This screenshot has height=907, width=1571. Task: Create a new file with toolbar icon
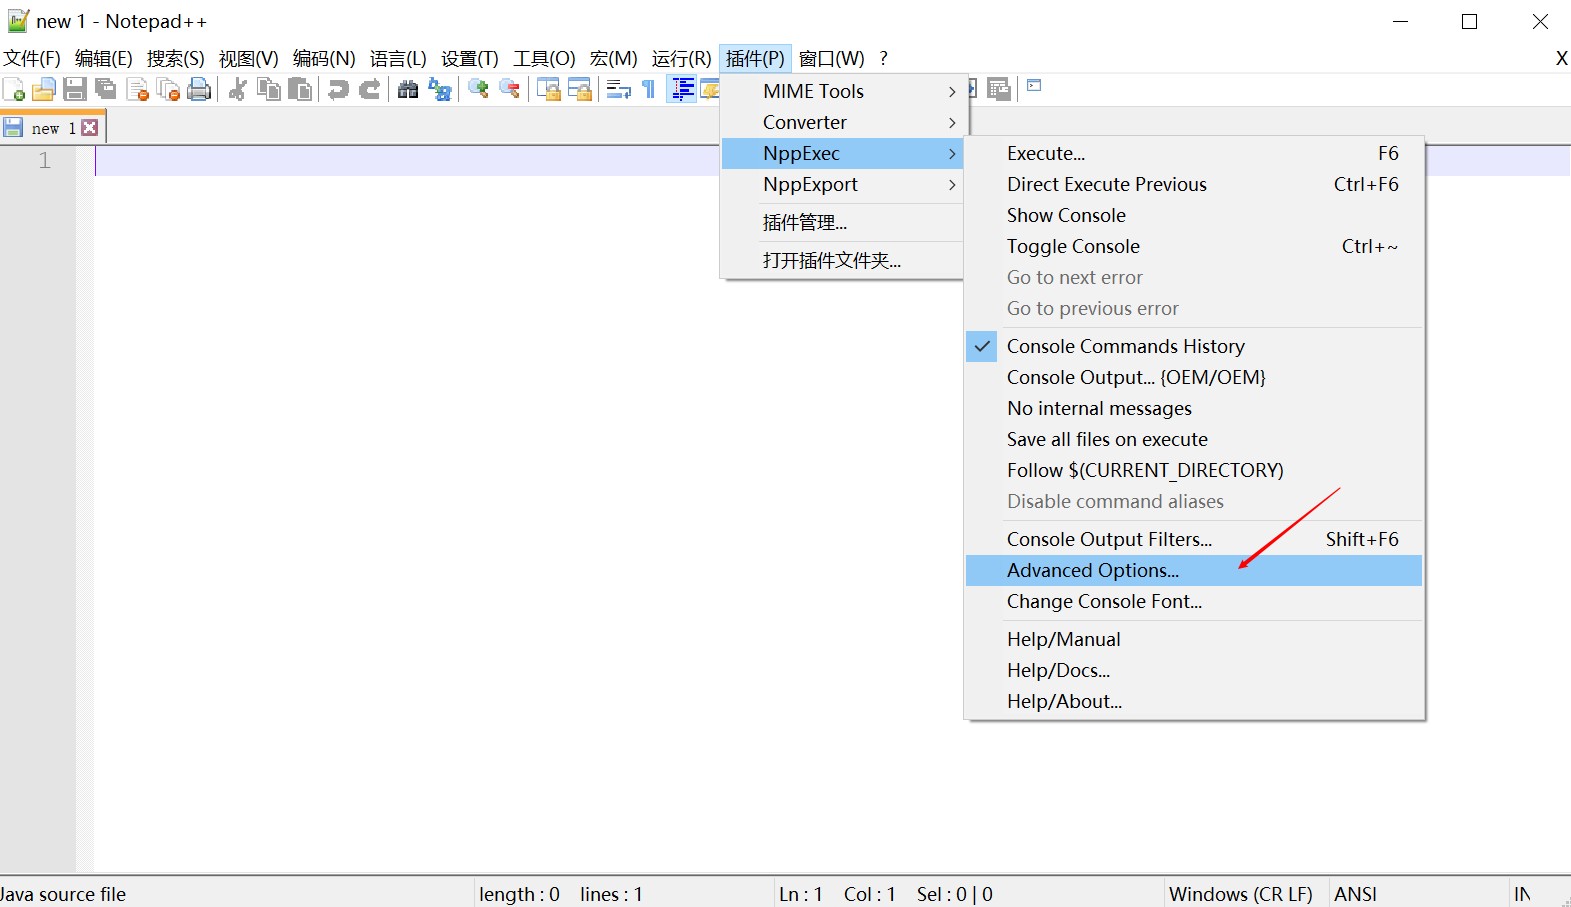14,90
